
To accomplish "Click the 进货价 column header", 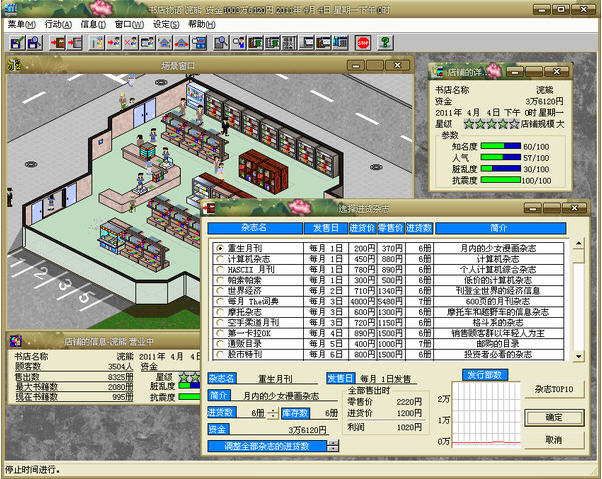I will pyautogui.click(x=362, y=228).
